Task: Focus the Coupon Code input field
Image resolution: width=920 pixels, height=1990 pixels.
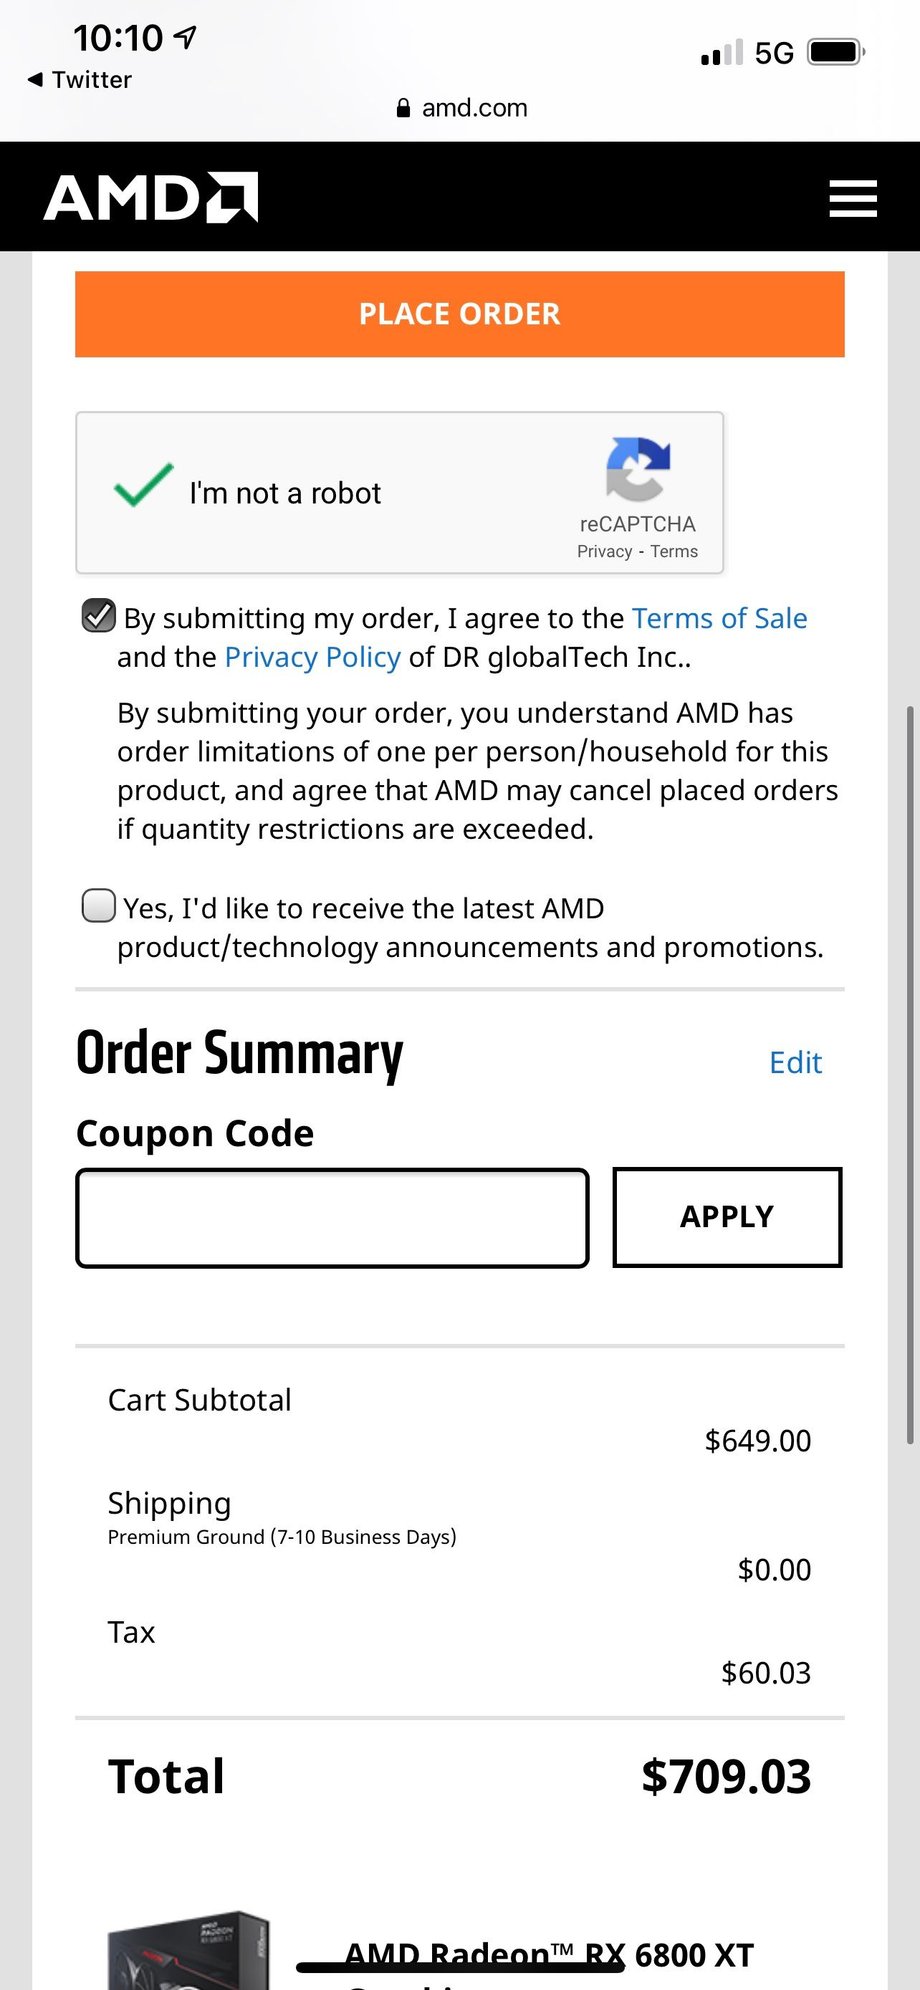Action: point(332,1217)
